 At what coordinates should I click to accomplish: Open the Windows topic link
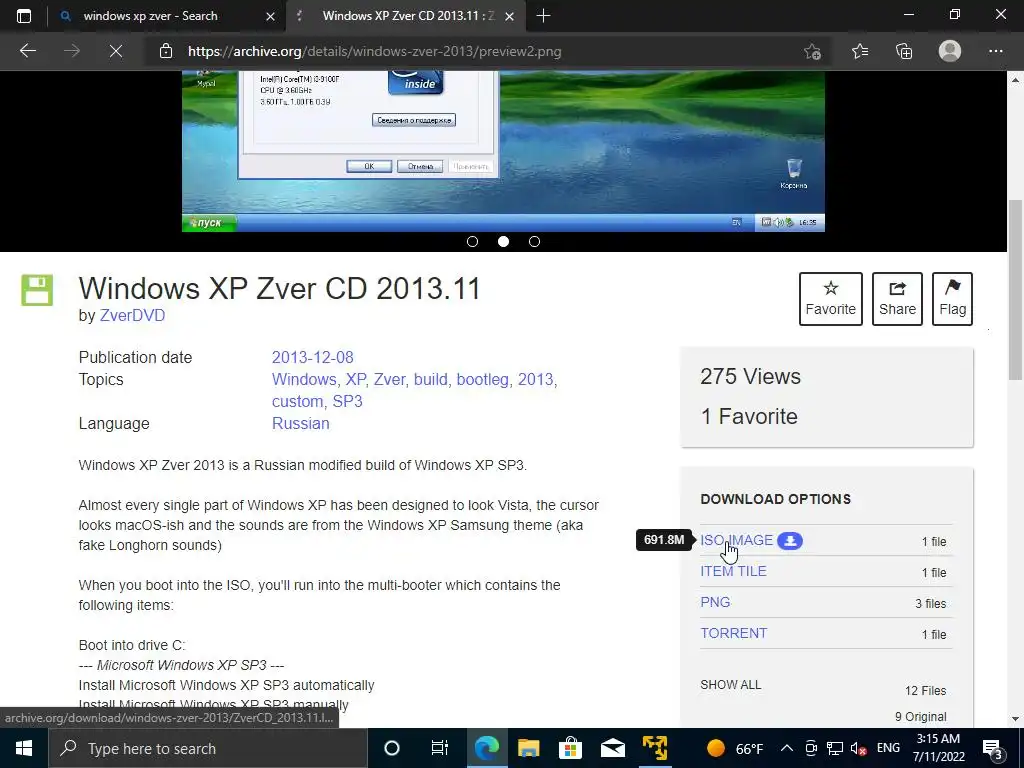(x=304, y=379)
